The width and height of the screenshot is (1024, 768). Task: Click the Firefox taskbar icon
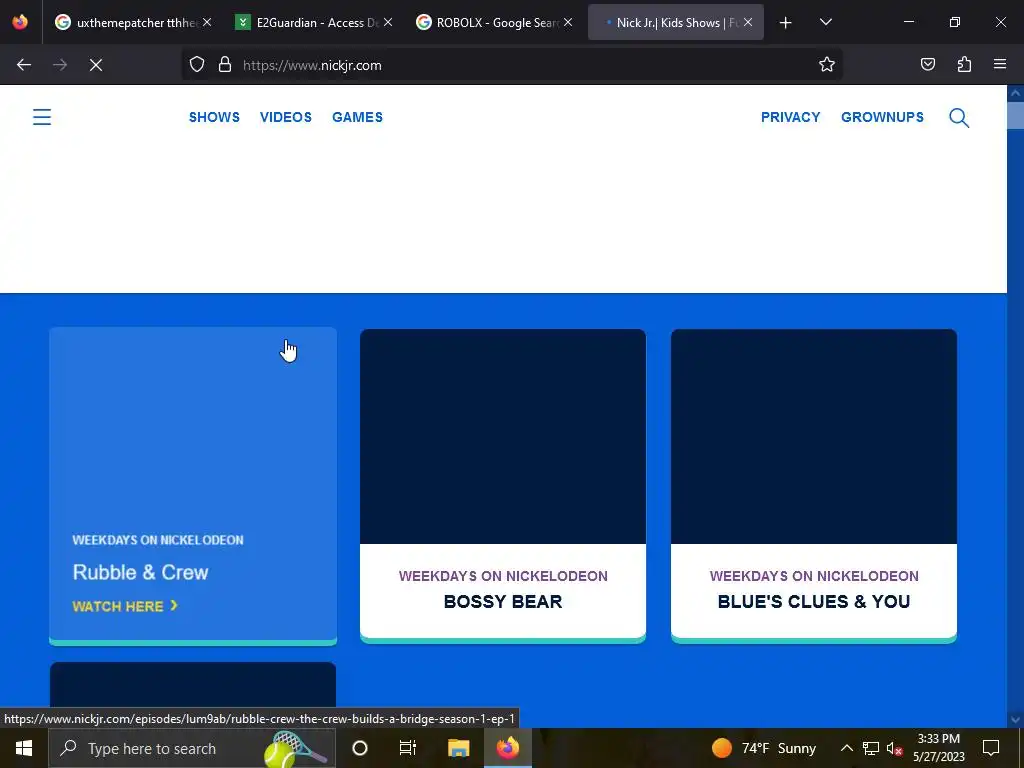click(507, 748)
